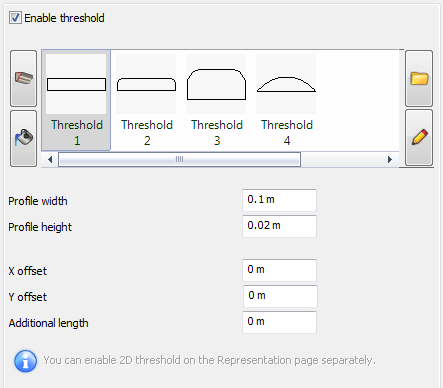Uncheck the Enable threshold checkbox
Viewport: 443px width, 388px height.
[x=15, y=18]
